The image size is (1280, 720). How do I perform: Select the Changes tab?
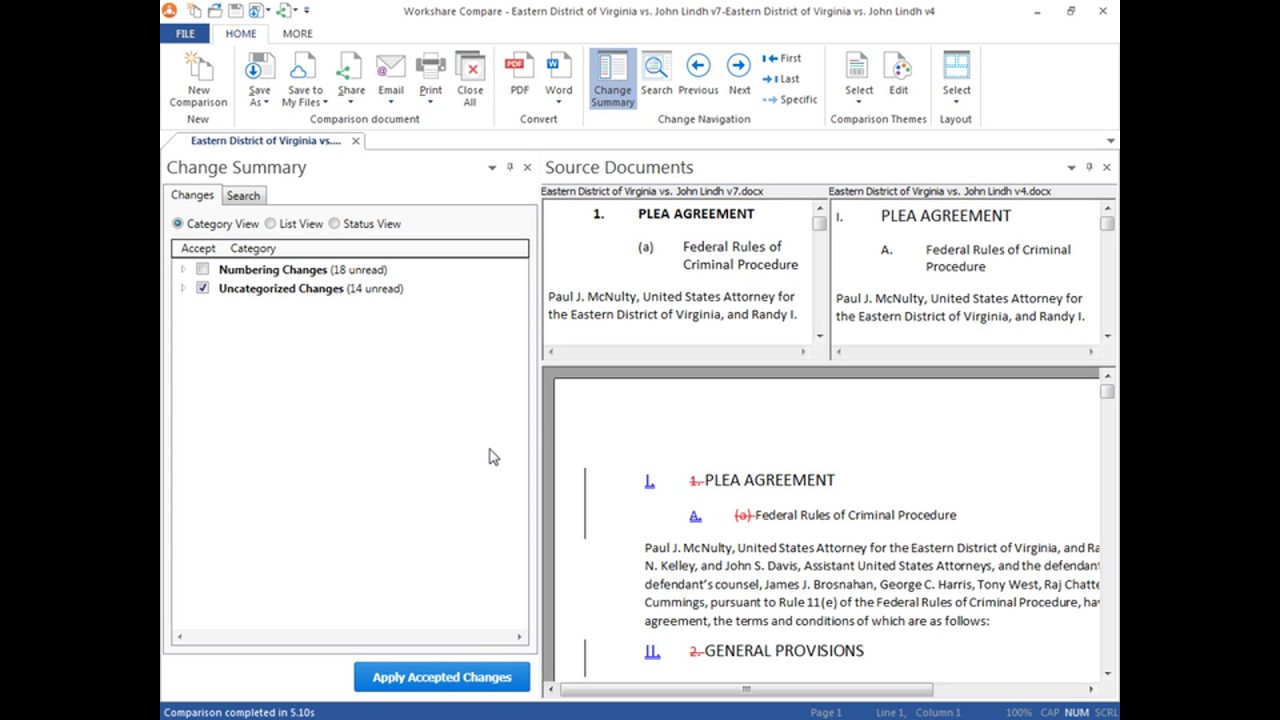click(192, 195)
